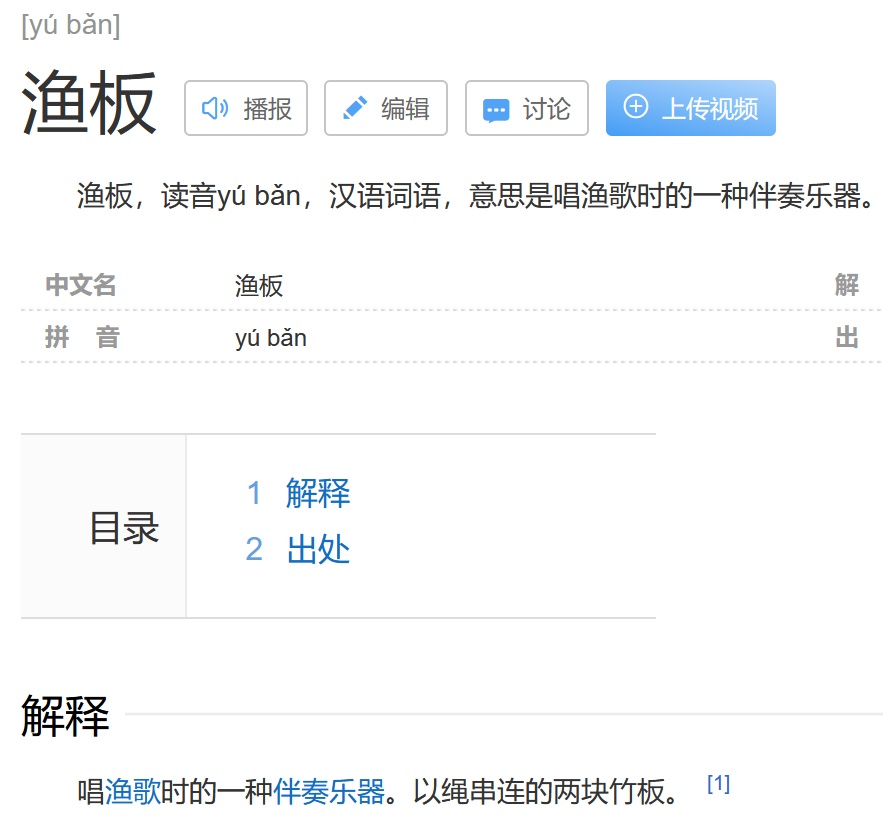Click the speaker icon in the 播报 button
The width and height of the screenshot is (883, 830).
click(x=215, y=108)
